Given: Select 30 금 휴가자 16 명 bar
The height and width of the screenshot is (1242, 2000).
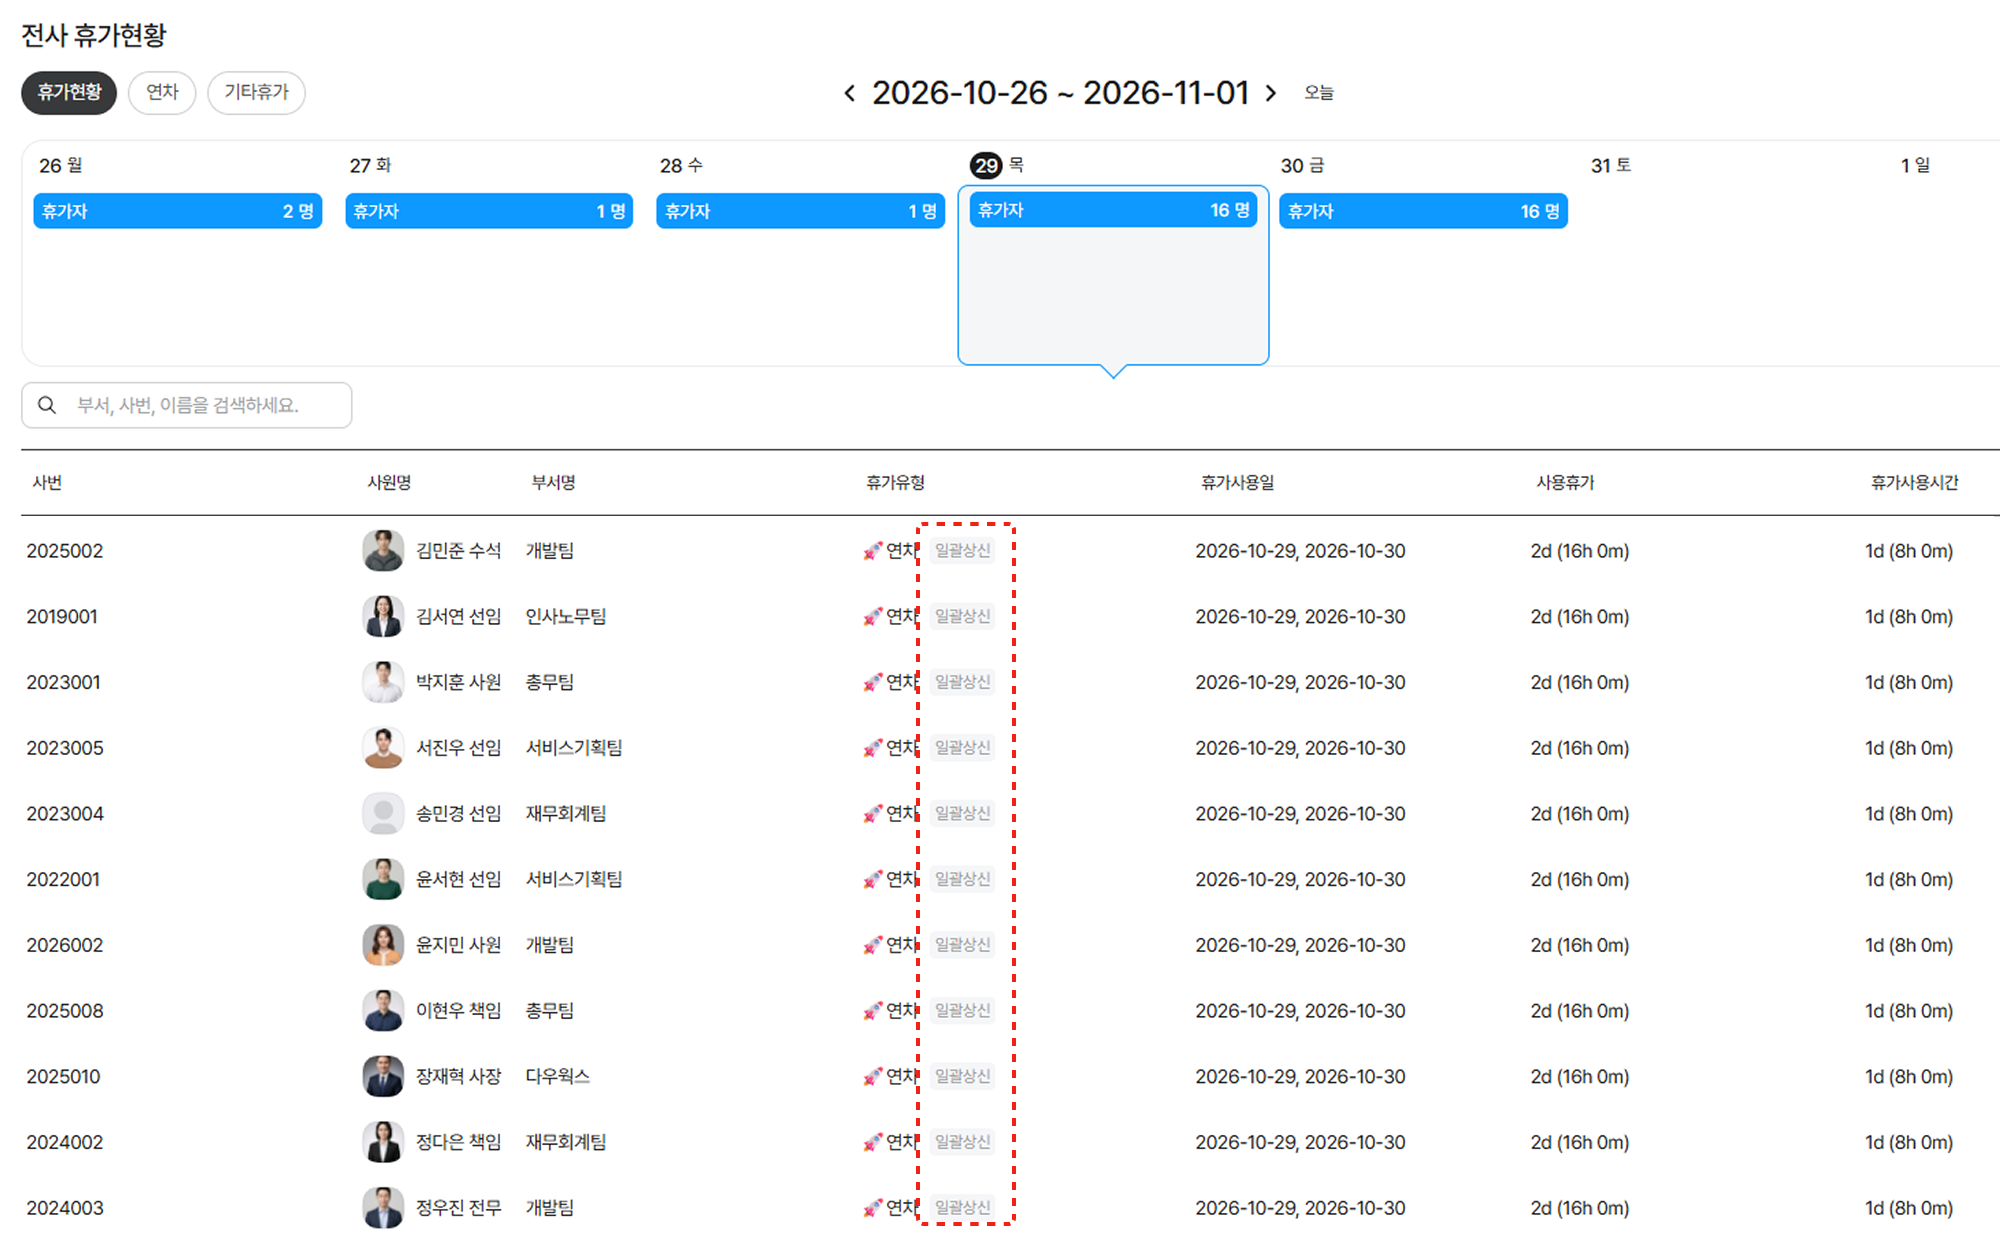Looking at the screenshot, I should pyautogui.click(x=1423, y=211).
